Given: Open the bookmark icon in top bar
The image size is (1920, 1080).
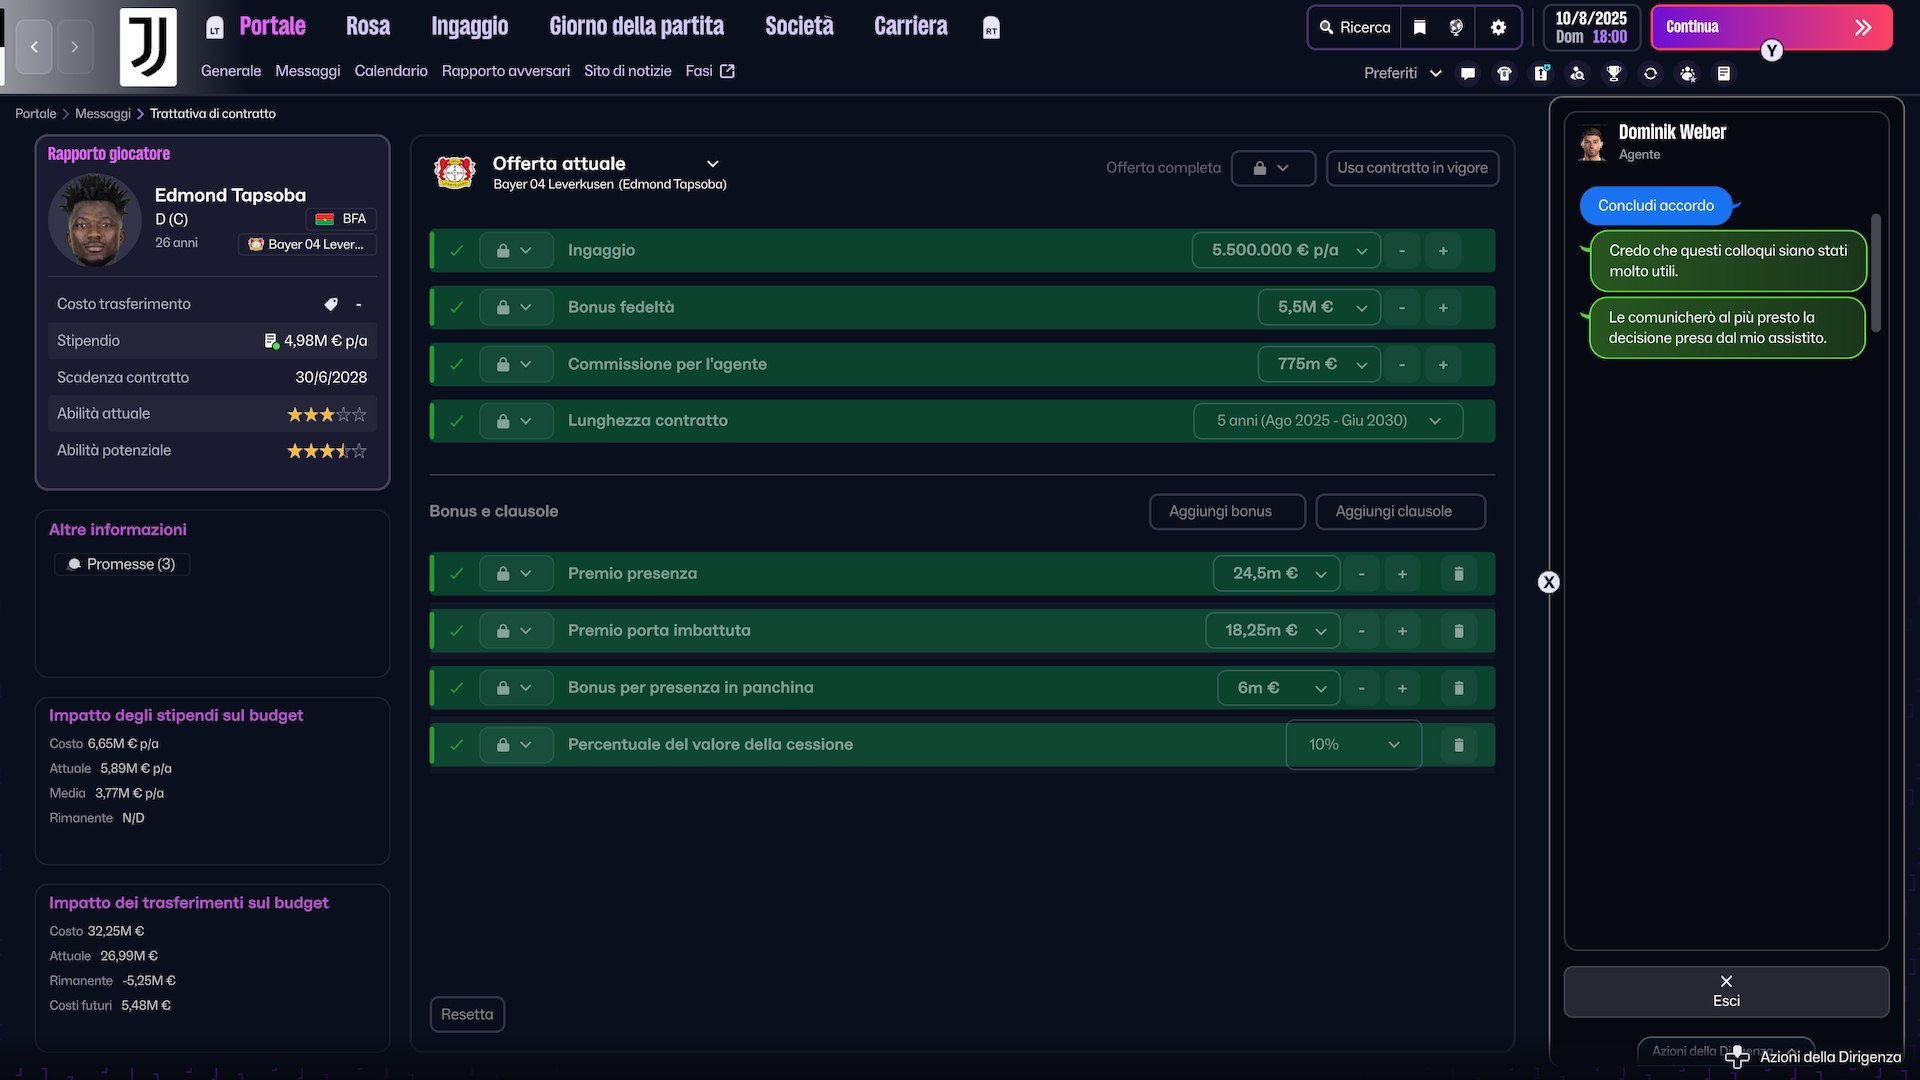Looking at the screenshot, I should pos(1419,27).
